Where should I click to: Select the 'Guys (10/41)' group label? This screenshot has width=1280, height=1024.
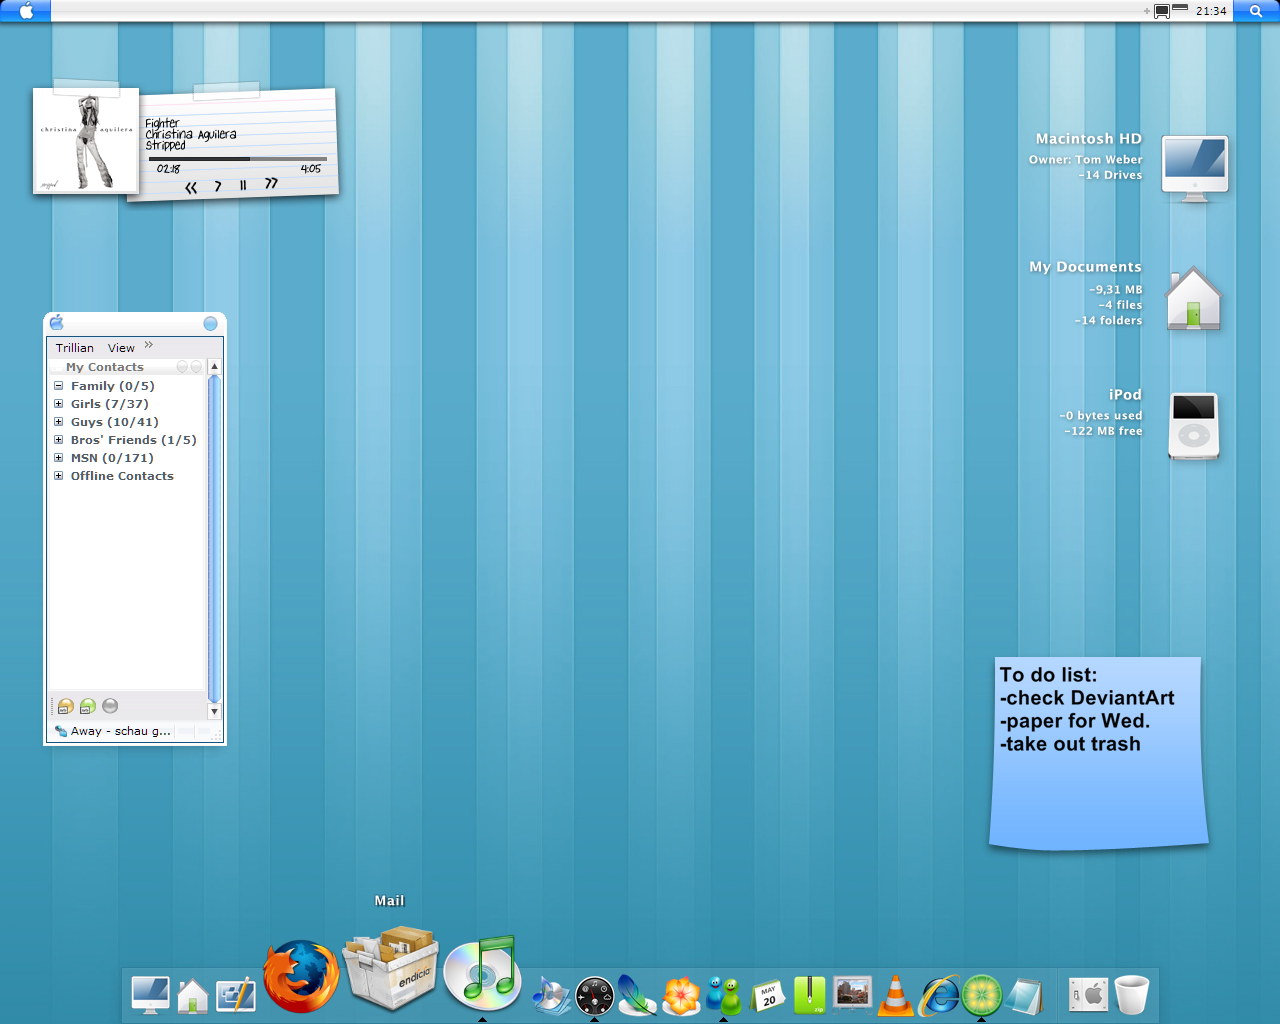(114, 422)
